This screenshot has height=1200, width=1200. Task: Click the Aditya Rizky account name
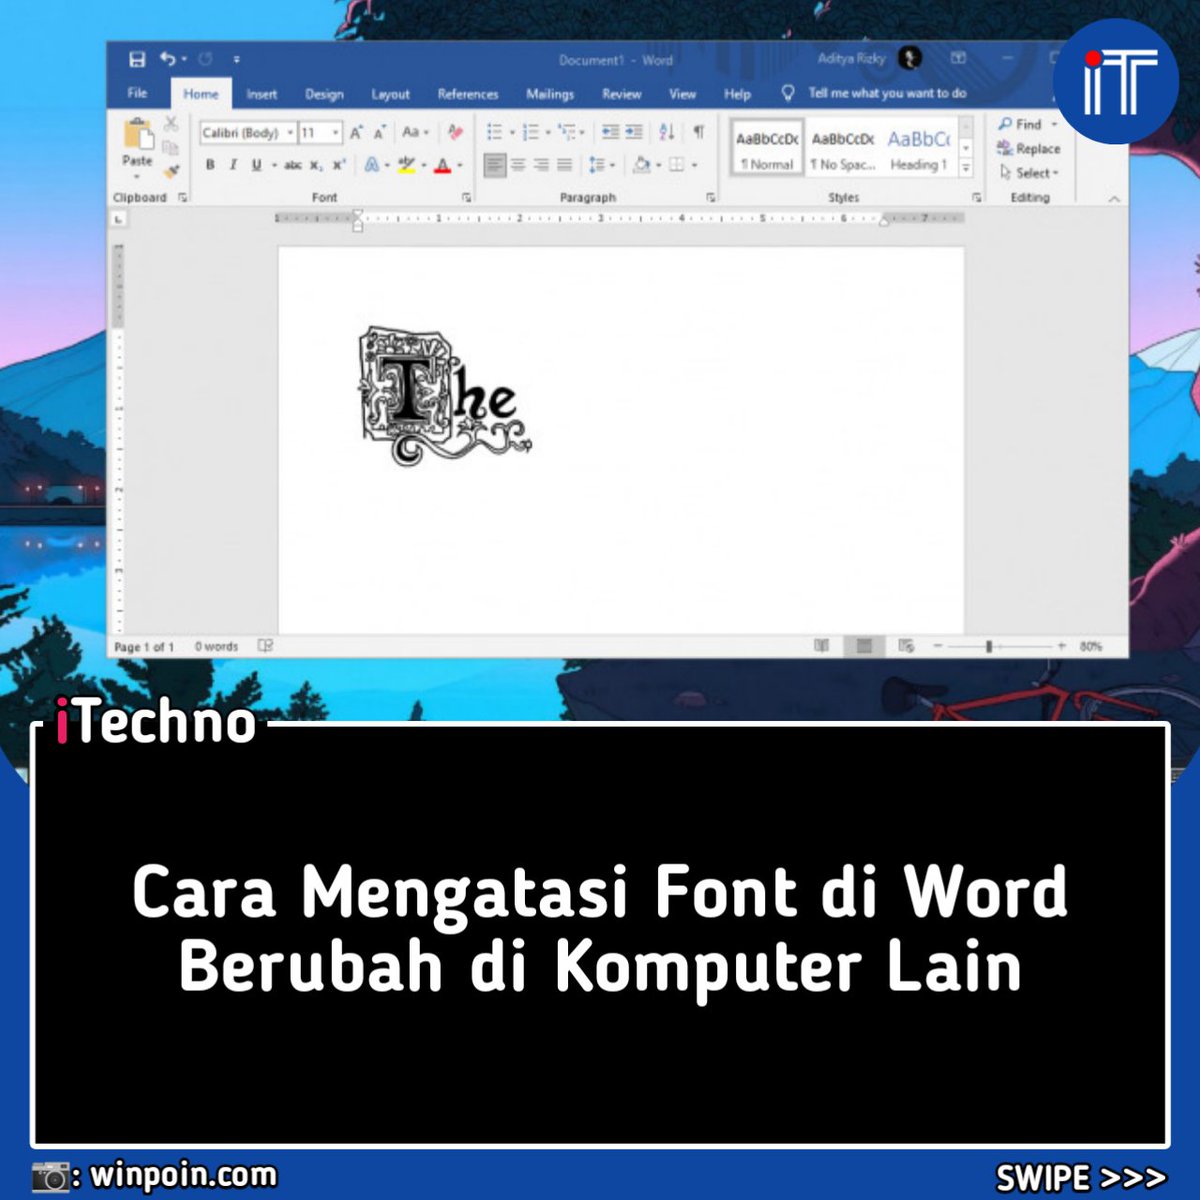[x=851, y=58]
